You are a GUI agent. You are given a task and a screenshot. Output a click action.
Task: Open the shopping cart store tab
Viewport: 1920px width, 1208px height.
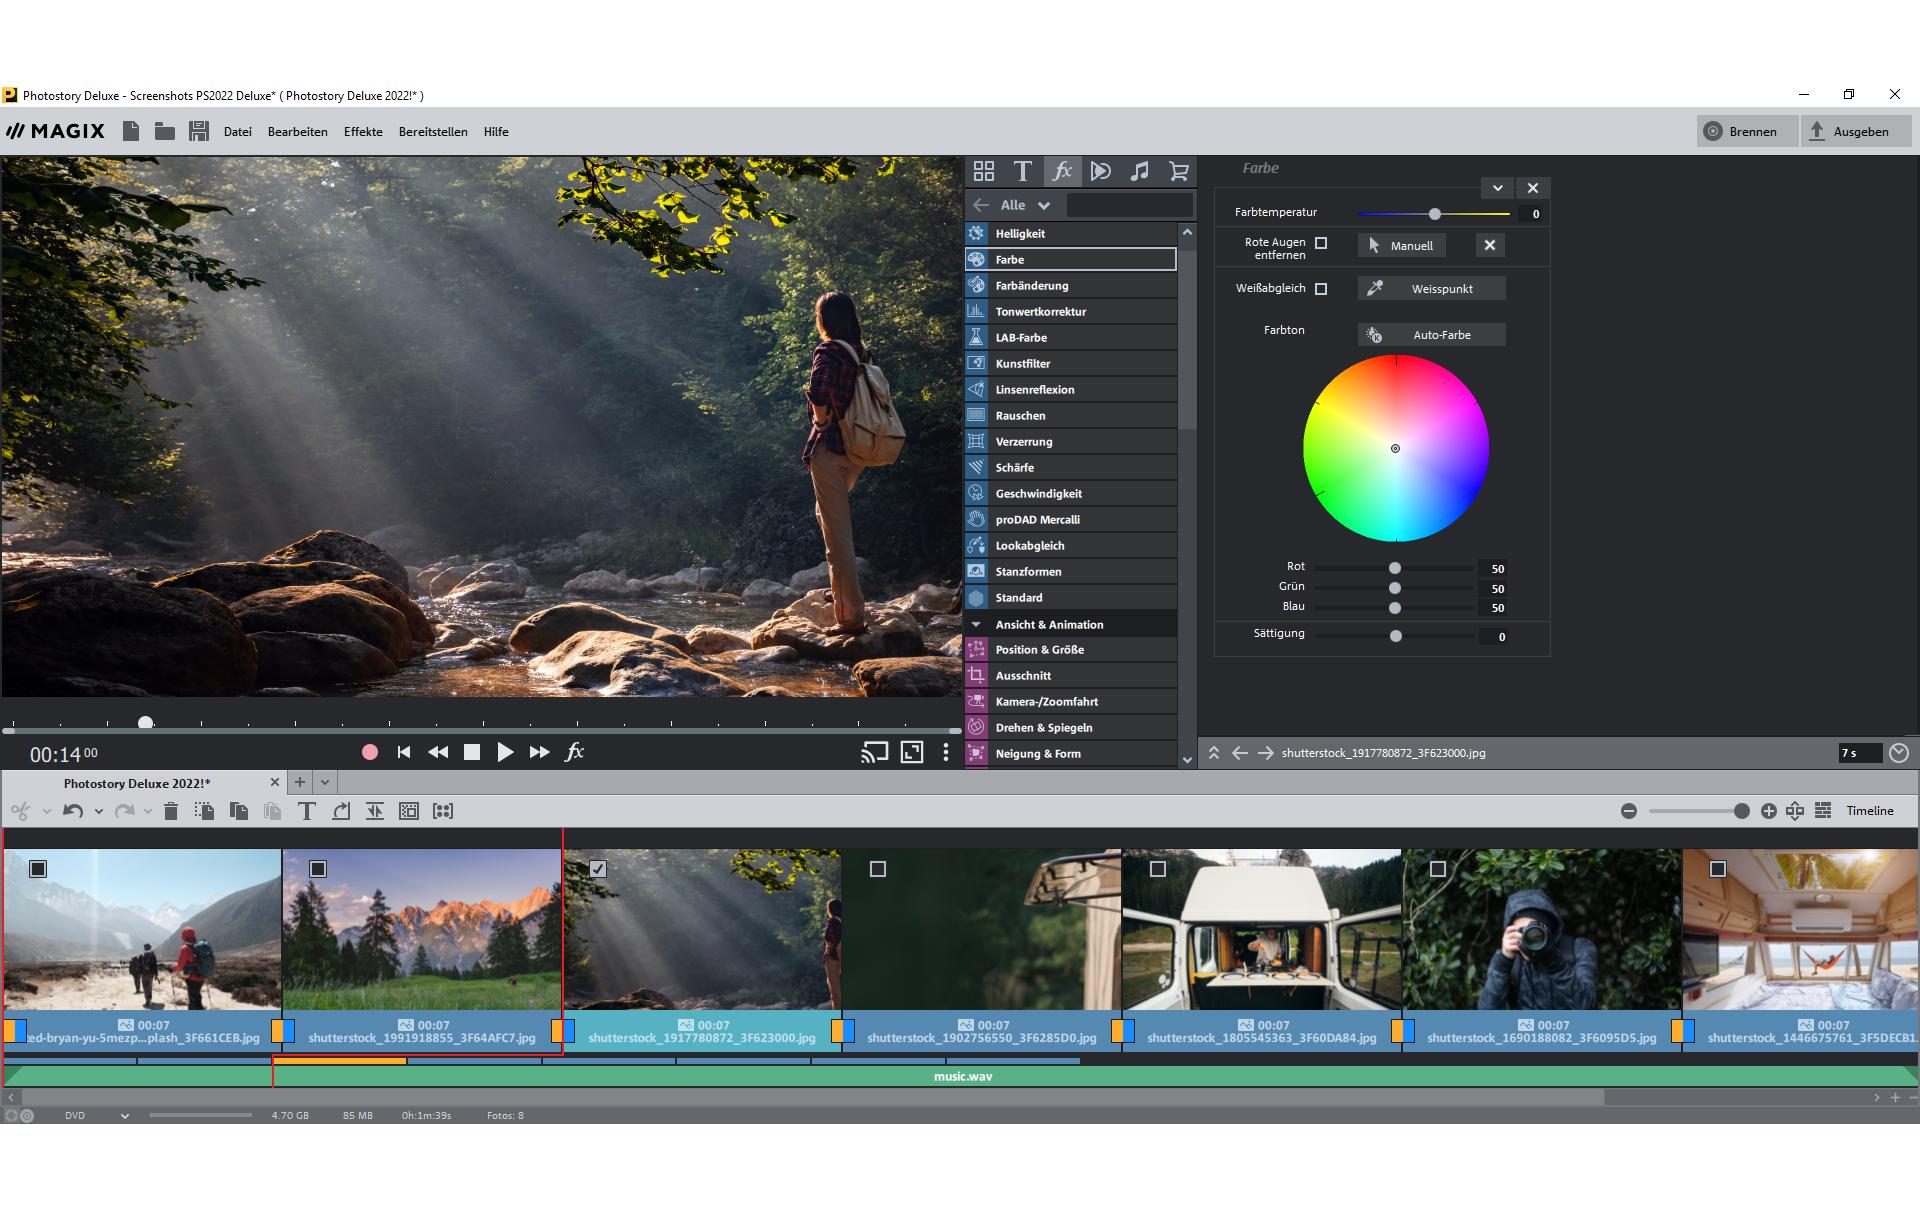1179,171
